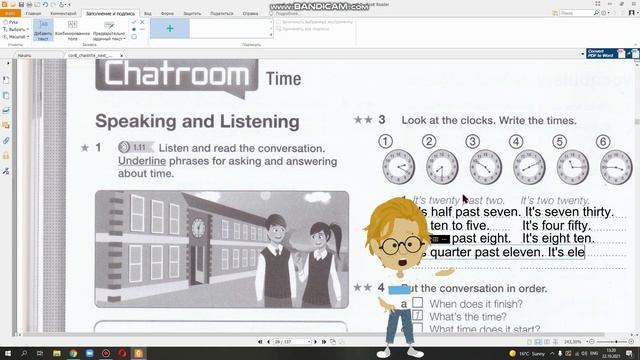Image resolution: width=640 pixels, height=360 pixels.
Task: Expand the signature gallery with bottom arrow
Action: (271, 35)
